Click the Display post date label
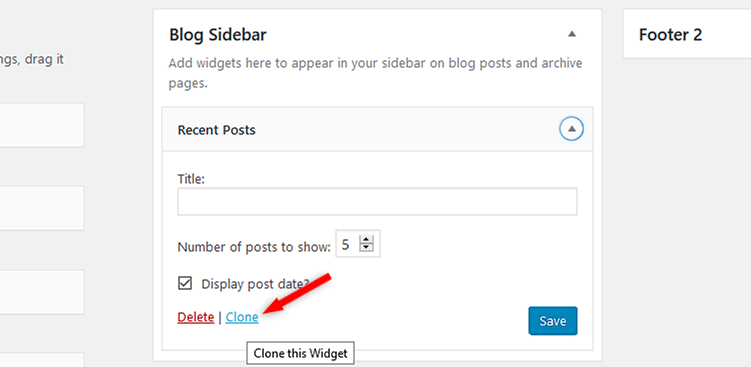This screenshot has height=367, width=751. pos(256,284)
